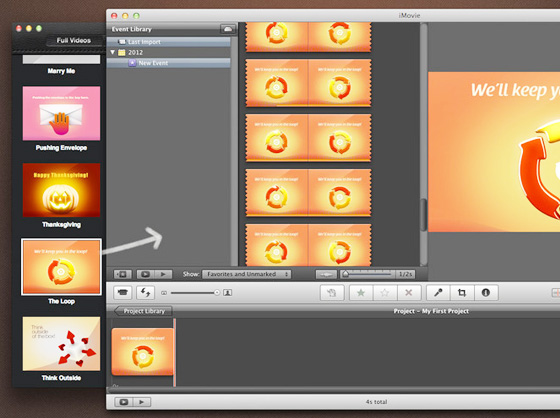Select the 2012 folder row
560x418 pixels.
[169, 52]
